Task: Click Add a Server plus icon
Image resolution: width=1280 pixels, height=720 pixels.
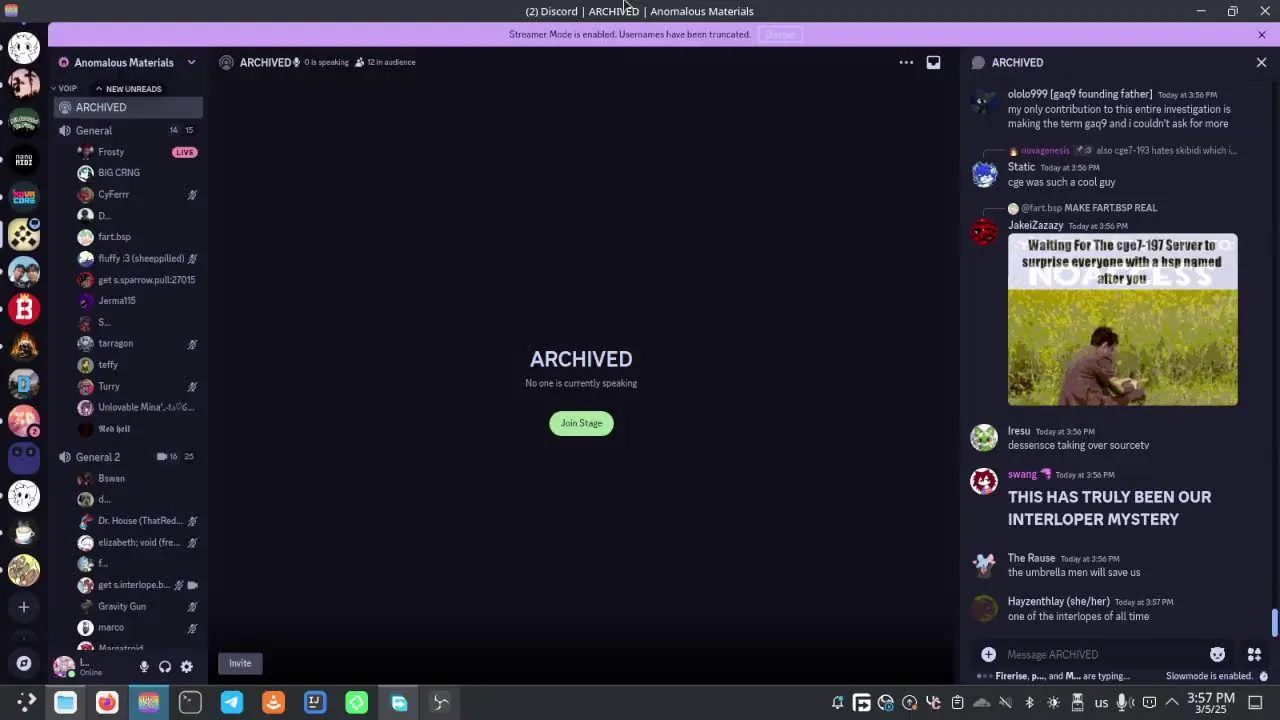Action: pyautogui.click(x=24, y=607)
